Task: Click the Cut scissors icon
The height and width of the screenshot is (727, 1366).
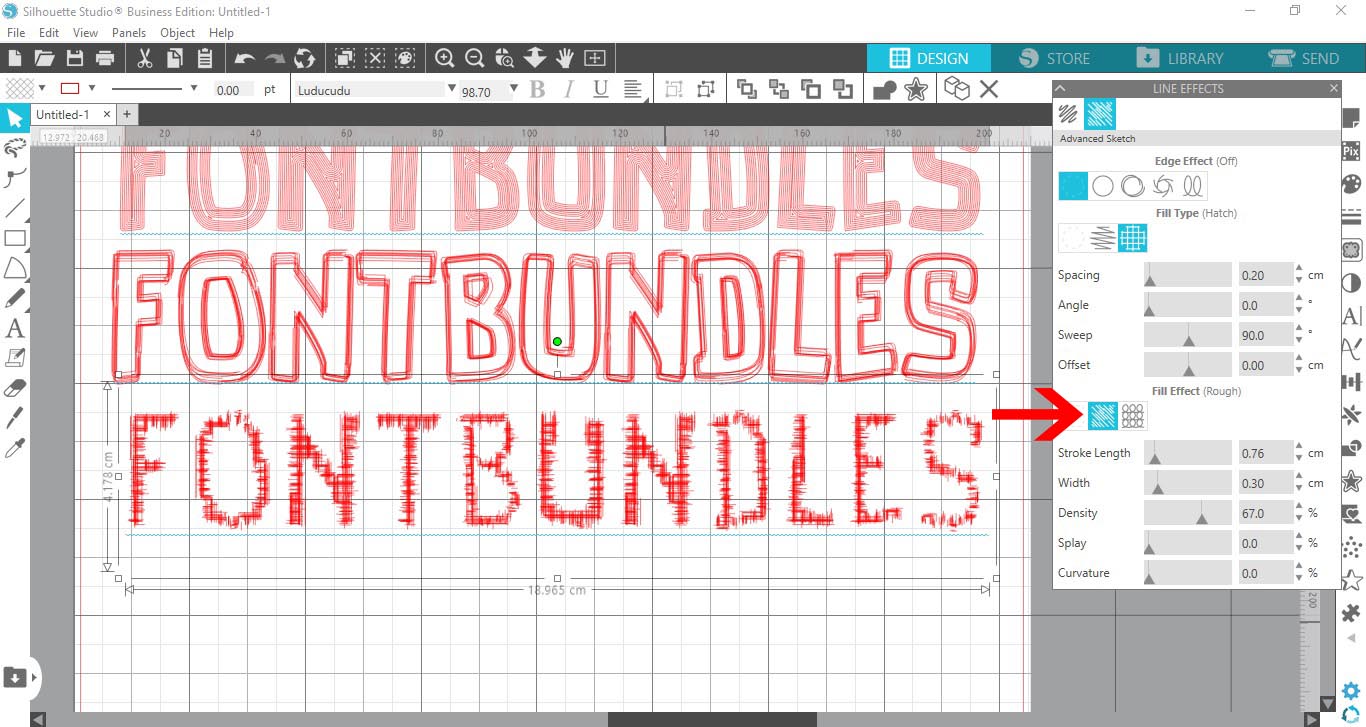Action: [144, 58]
